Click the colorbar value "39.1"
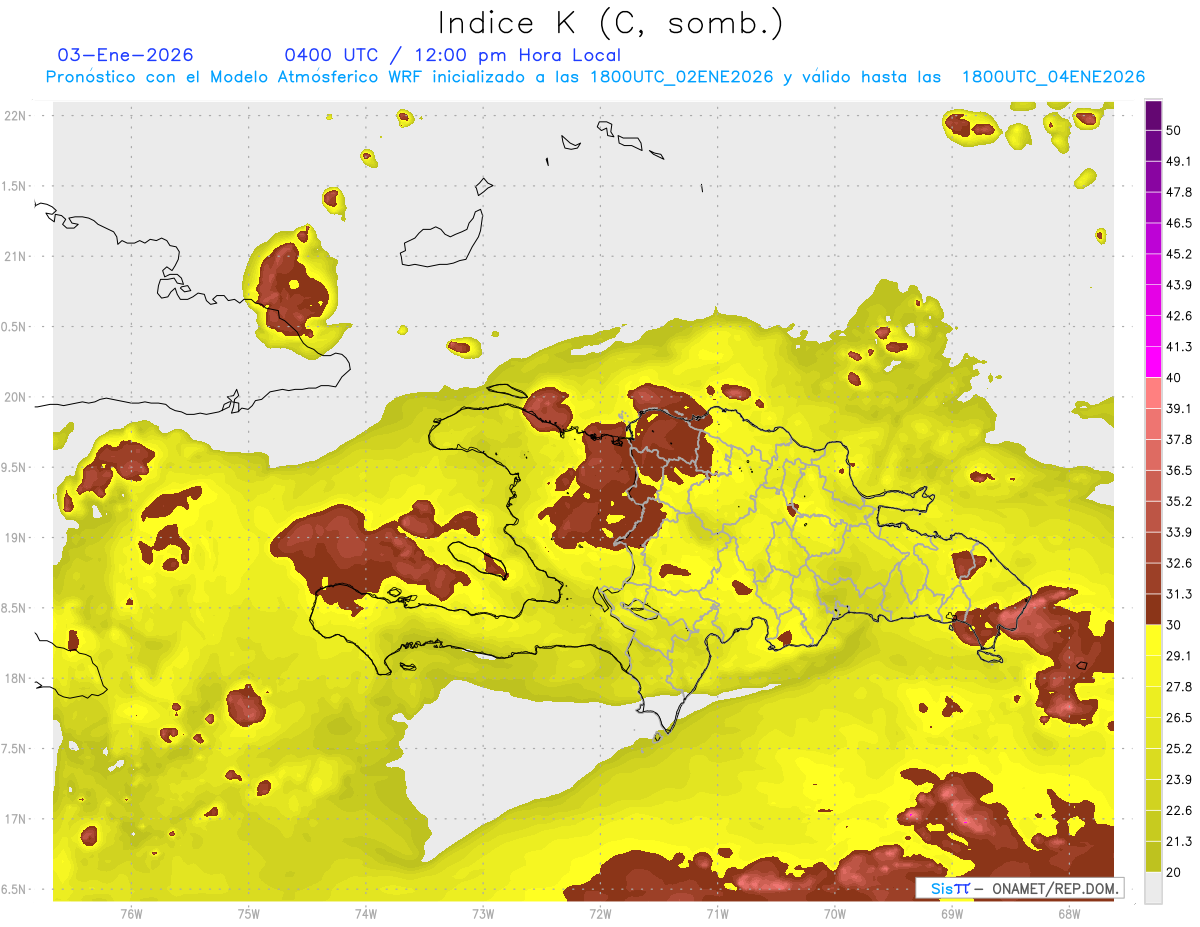1200x927 pixels. [x=1179, y=409]
